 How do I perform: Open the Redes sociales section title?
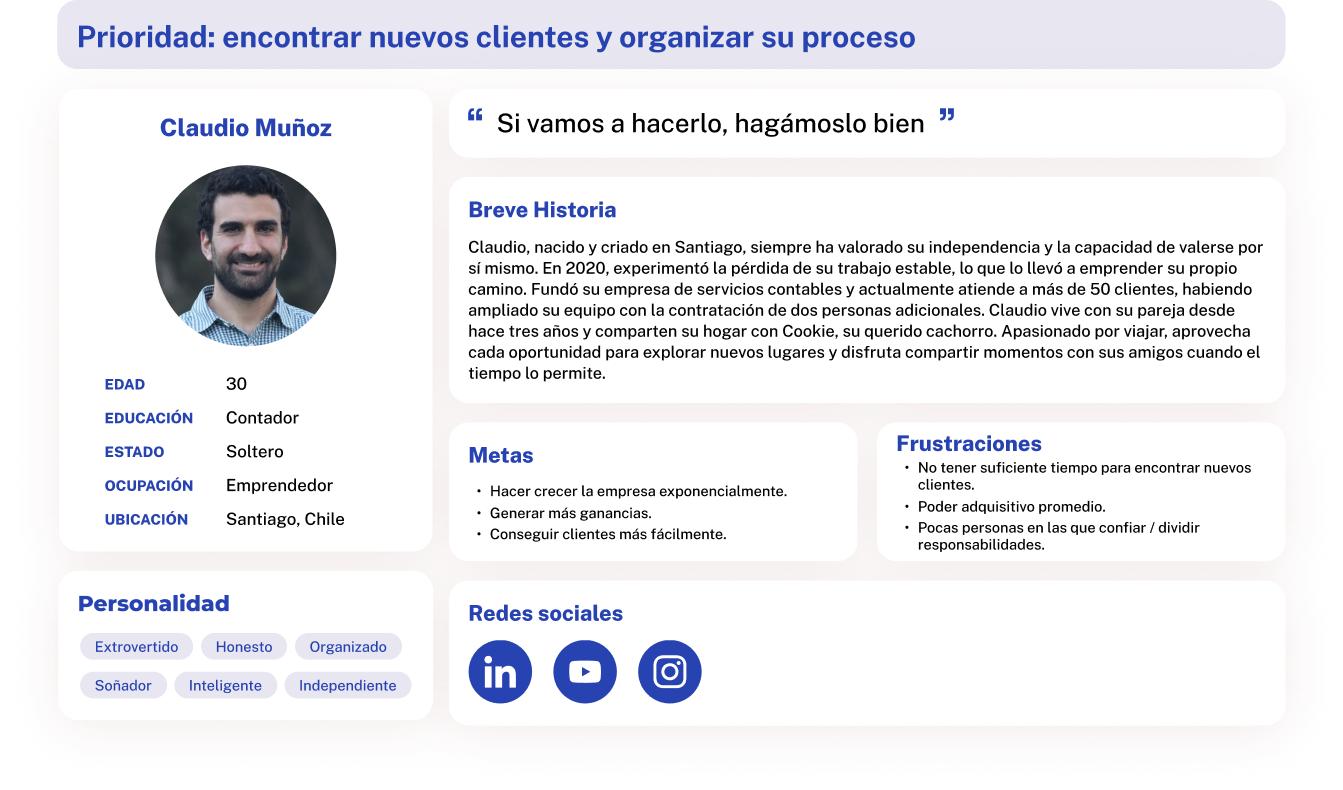(545, 612)
